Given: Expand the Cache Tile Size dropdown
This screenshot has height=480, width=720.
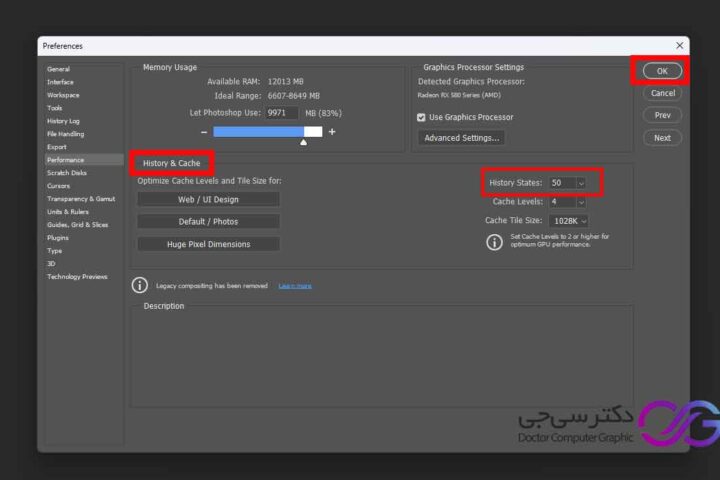Looking at the screenshot, I should click(x=569, y=221).
